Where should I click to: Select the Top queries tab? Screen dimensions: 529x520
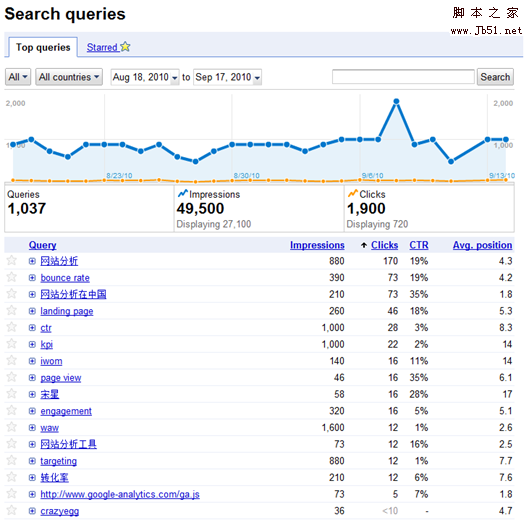43,47
